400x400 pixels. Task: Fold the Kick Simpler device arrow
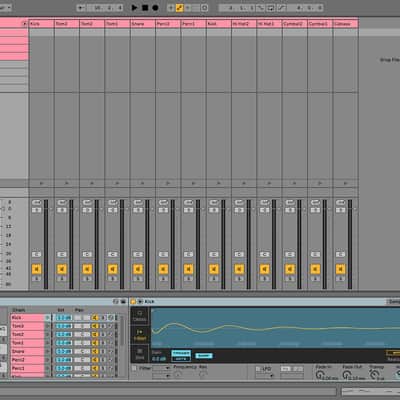[x=140, y=301]
